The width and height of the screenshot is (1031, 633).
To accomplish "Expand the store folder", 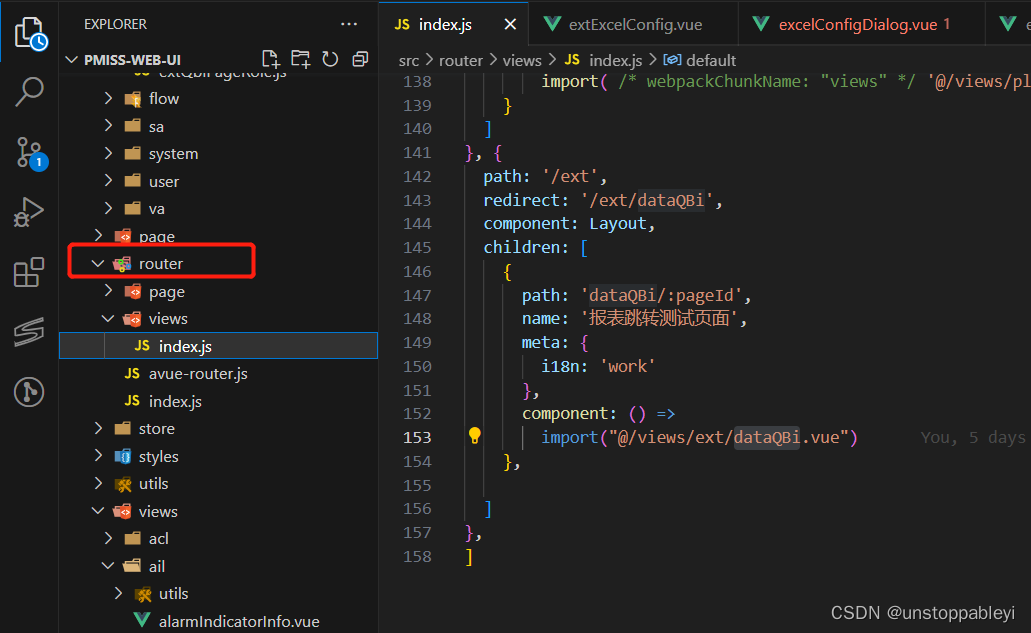I will tap(99, 429).
